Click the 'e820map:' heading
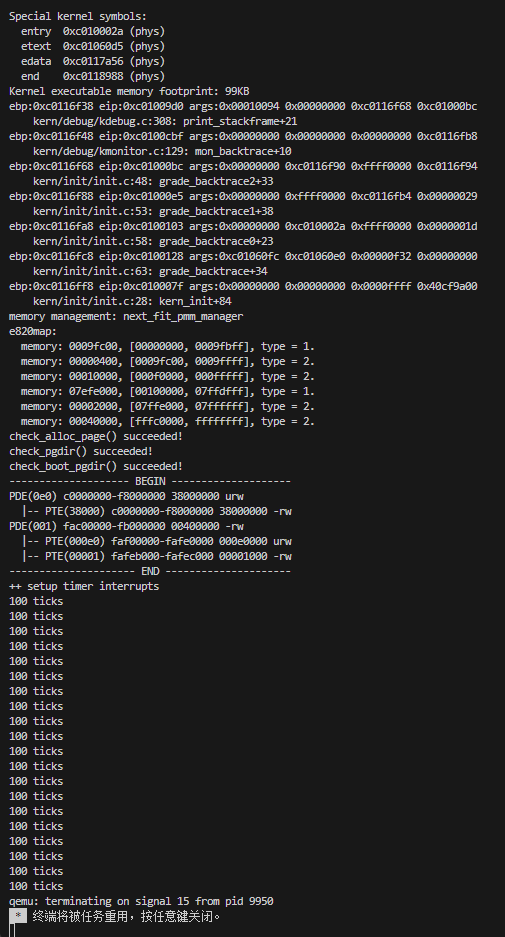This screenshot has height=937, width=505. point(33,331)
